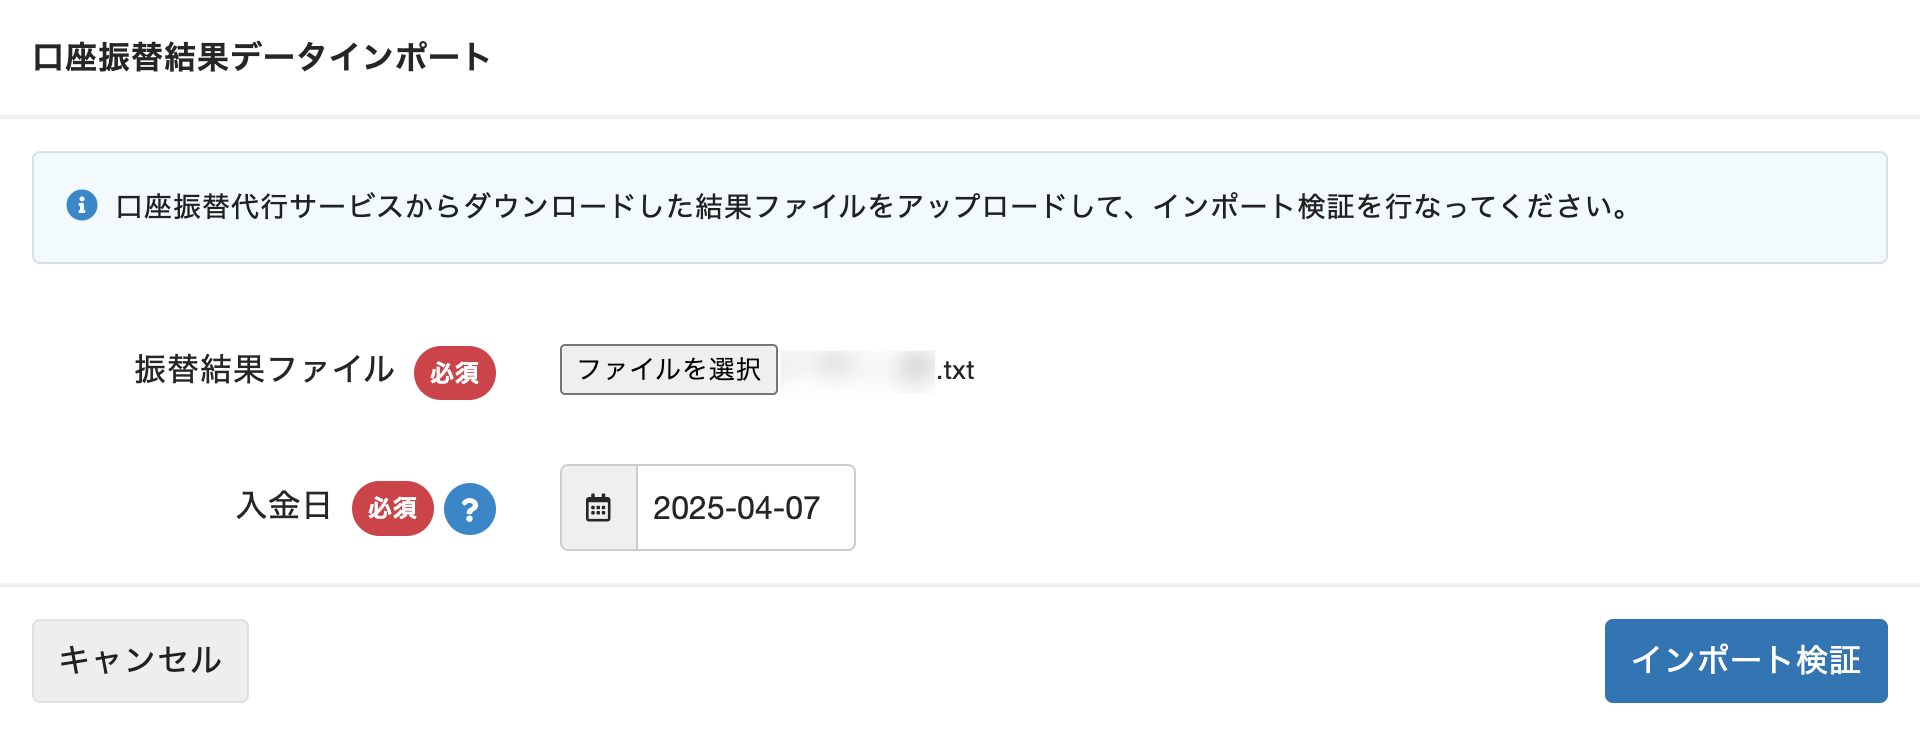Screen dimensions: 1920x734
Task: Click the キャンセル button
Action: click(x=140, y=660)
